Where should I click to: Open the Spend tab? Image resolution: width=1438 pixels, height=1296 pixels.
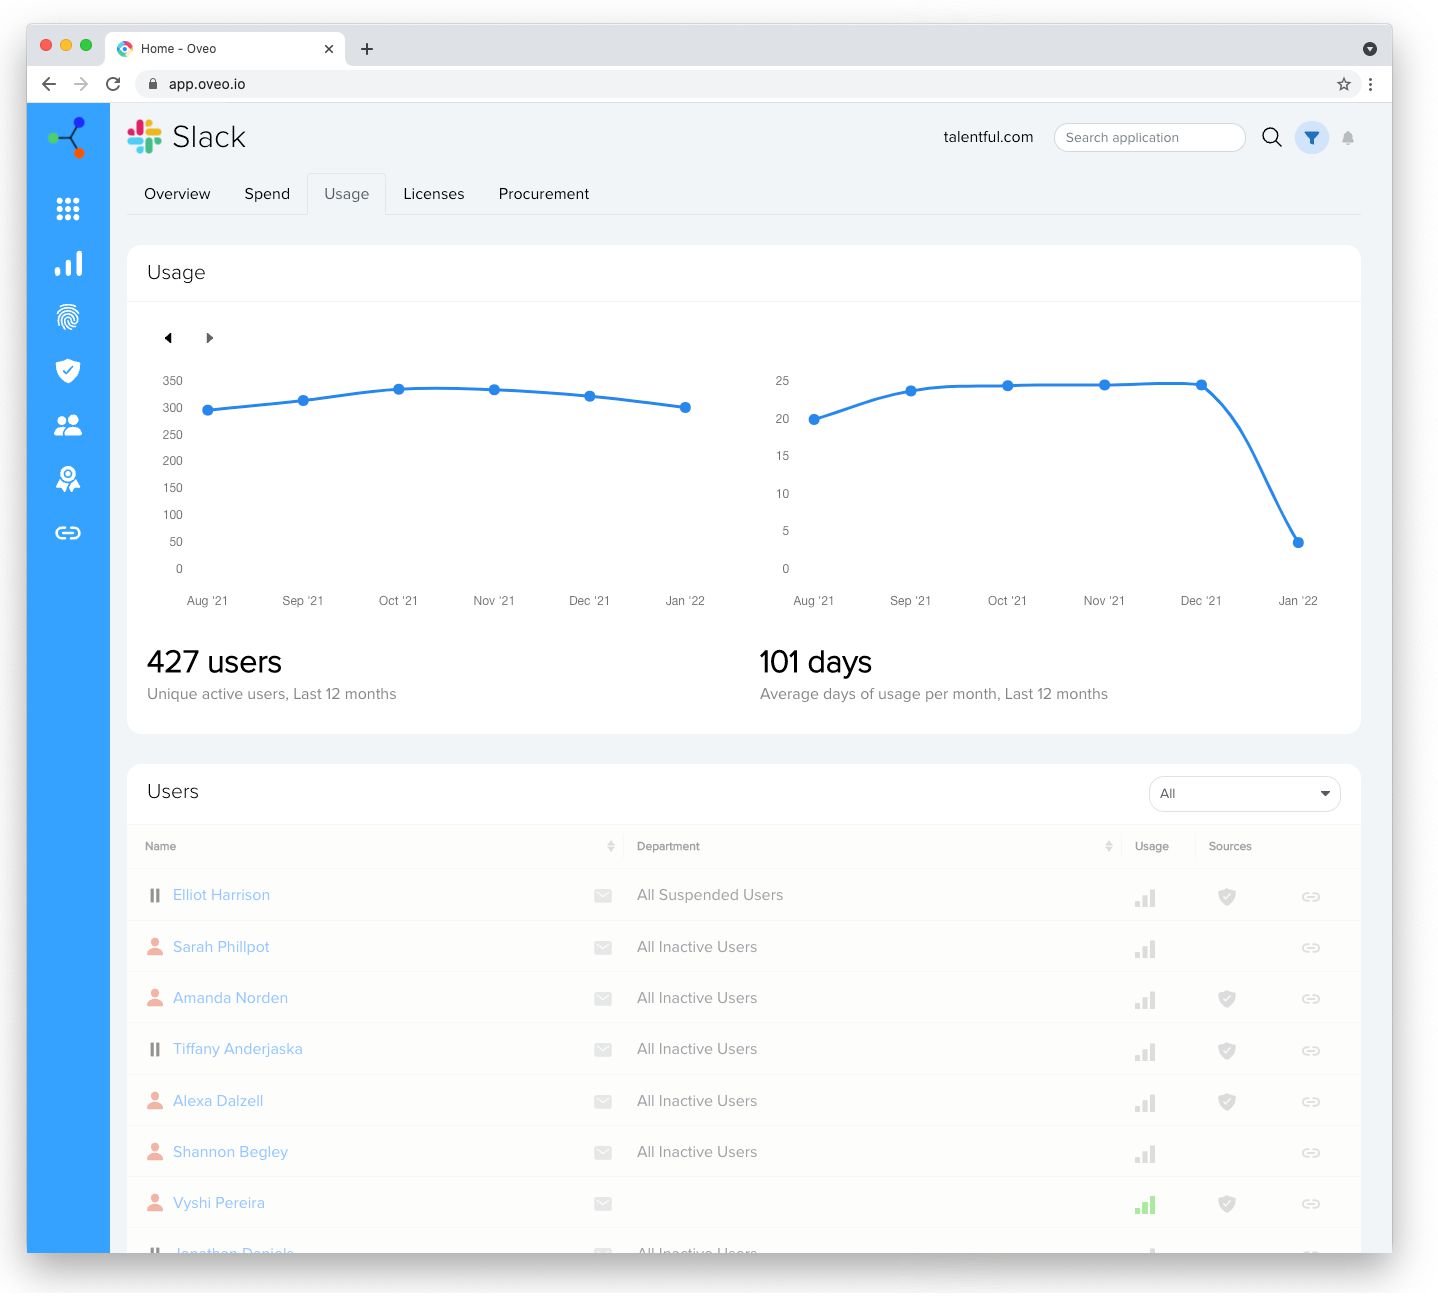tap(266, 193)
